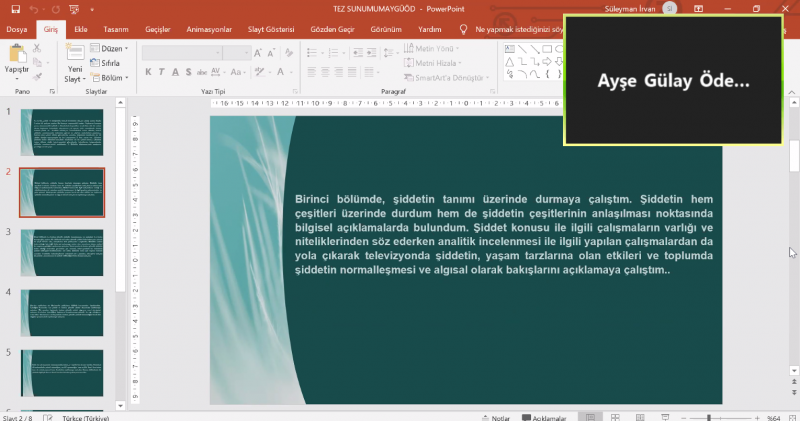Open the Düzen (Layout) dropdown

coord(109,47)
